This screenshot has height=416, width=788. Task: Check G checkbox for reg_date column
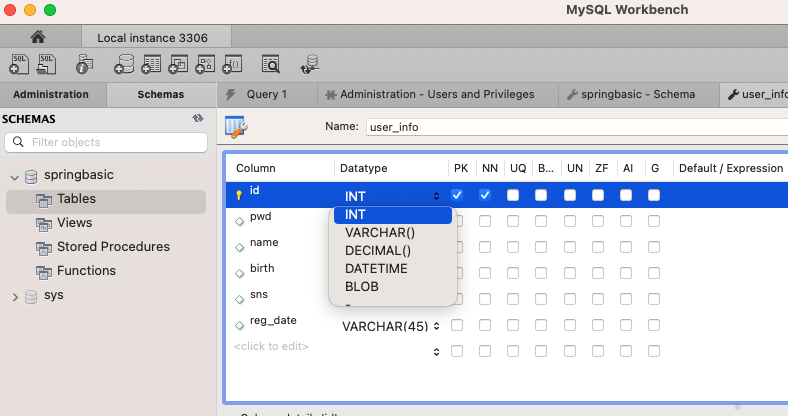point(654,326)
